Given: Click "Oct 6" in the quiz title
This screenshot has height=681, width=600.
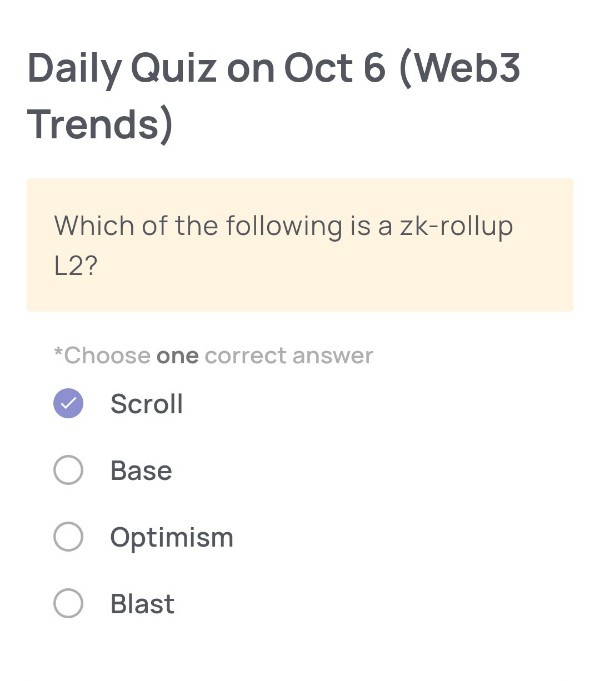Looking at the screenshot, I should tap(335, 68).
